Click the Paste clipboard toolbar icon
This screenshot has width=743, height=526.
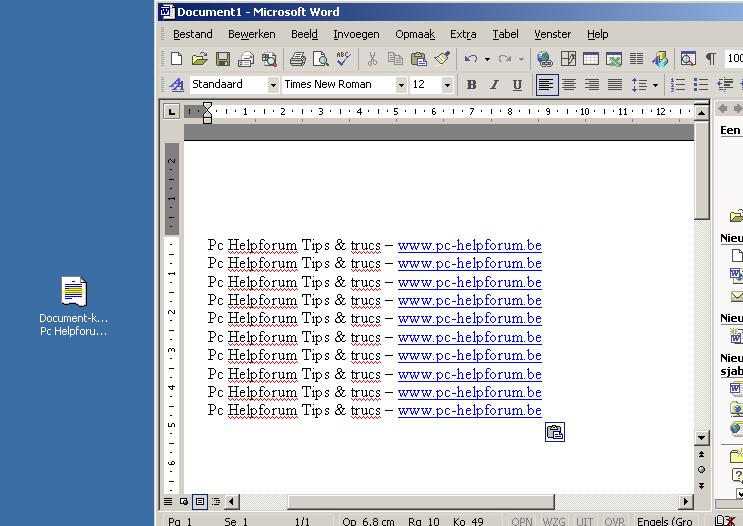pyautogui.click(x=418, y=59)
